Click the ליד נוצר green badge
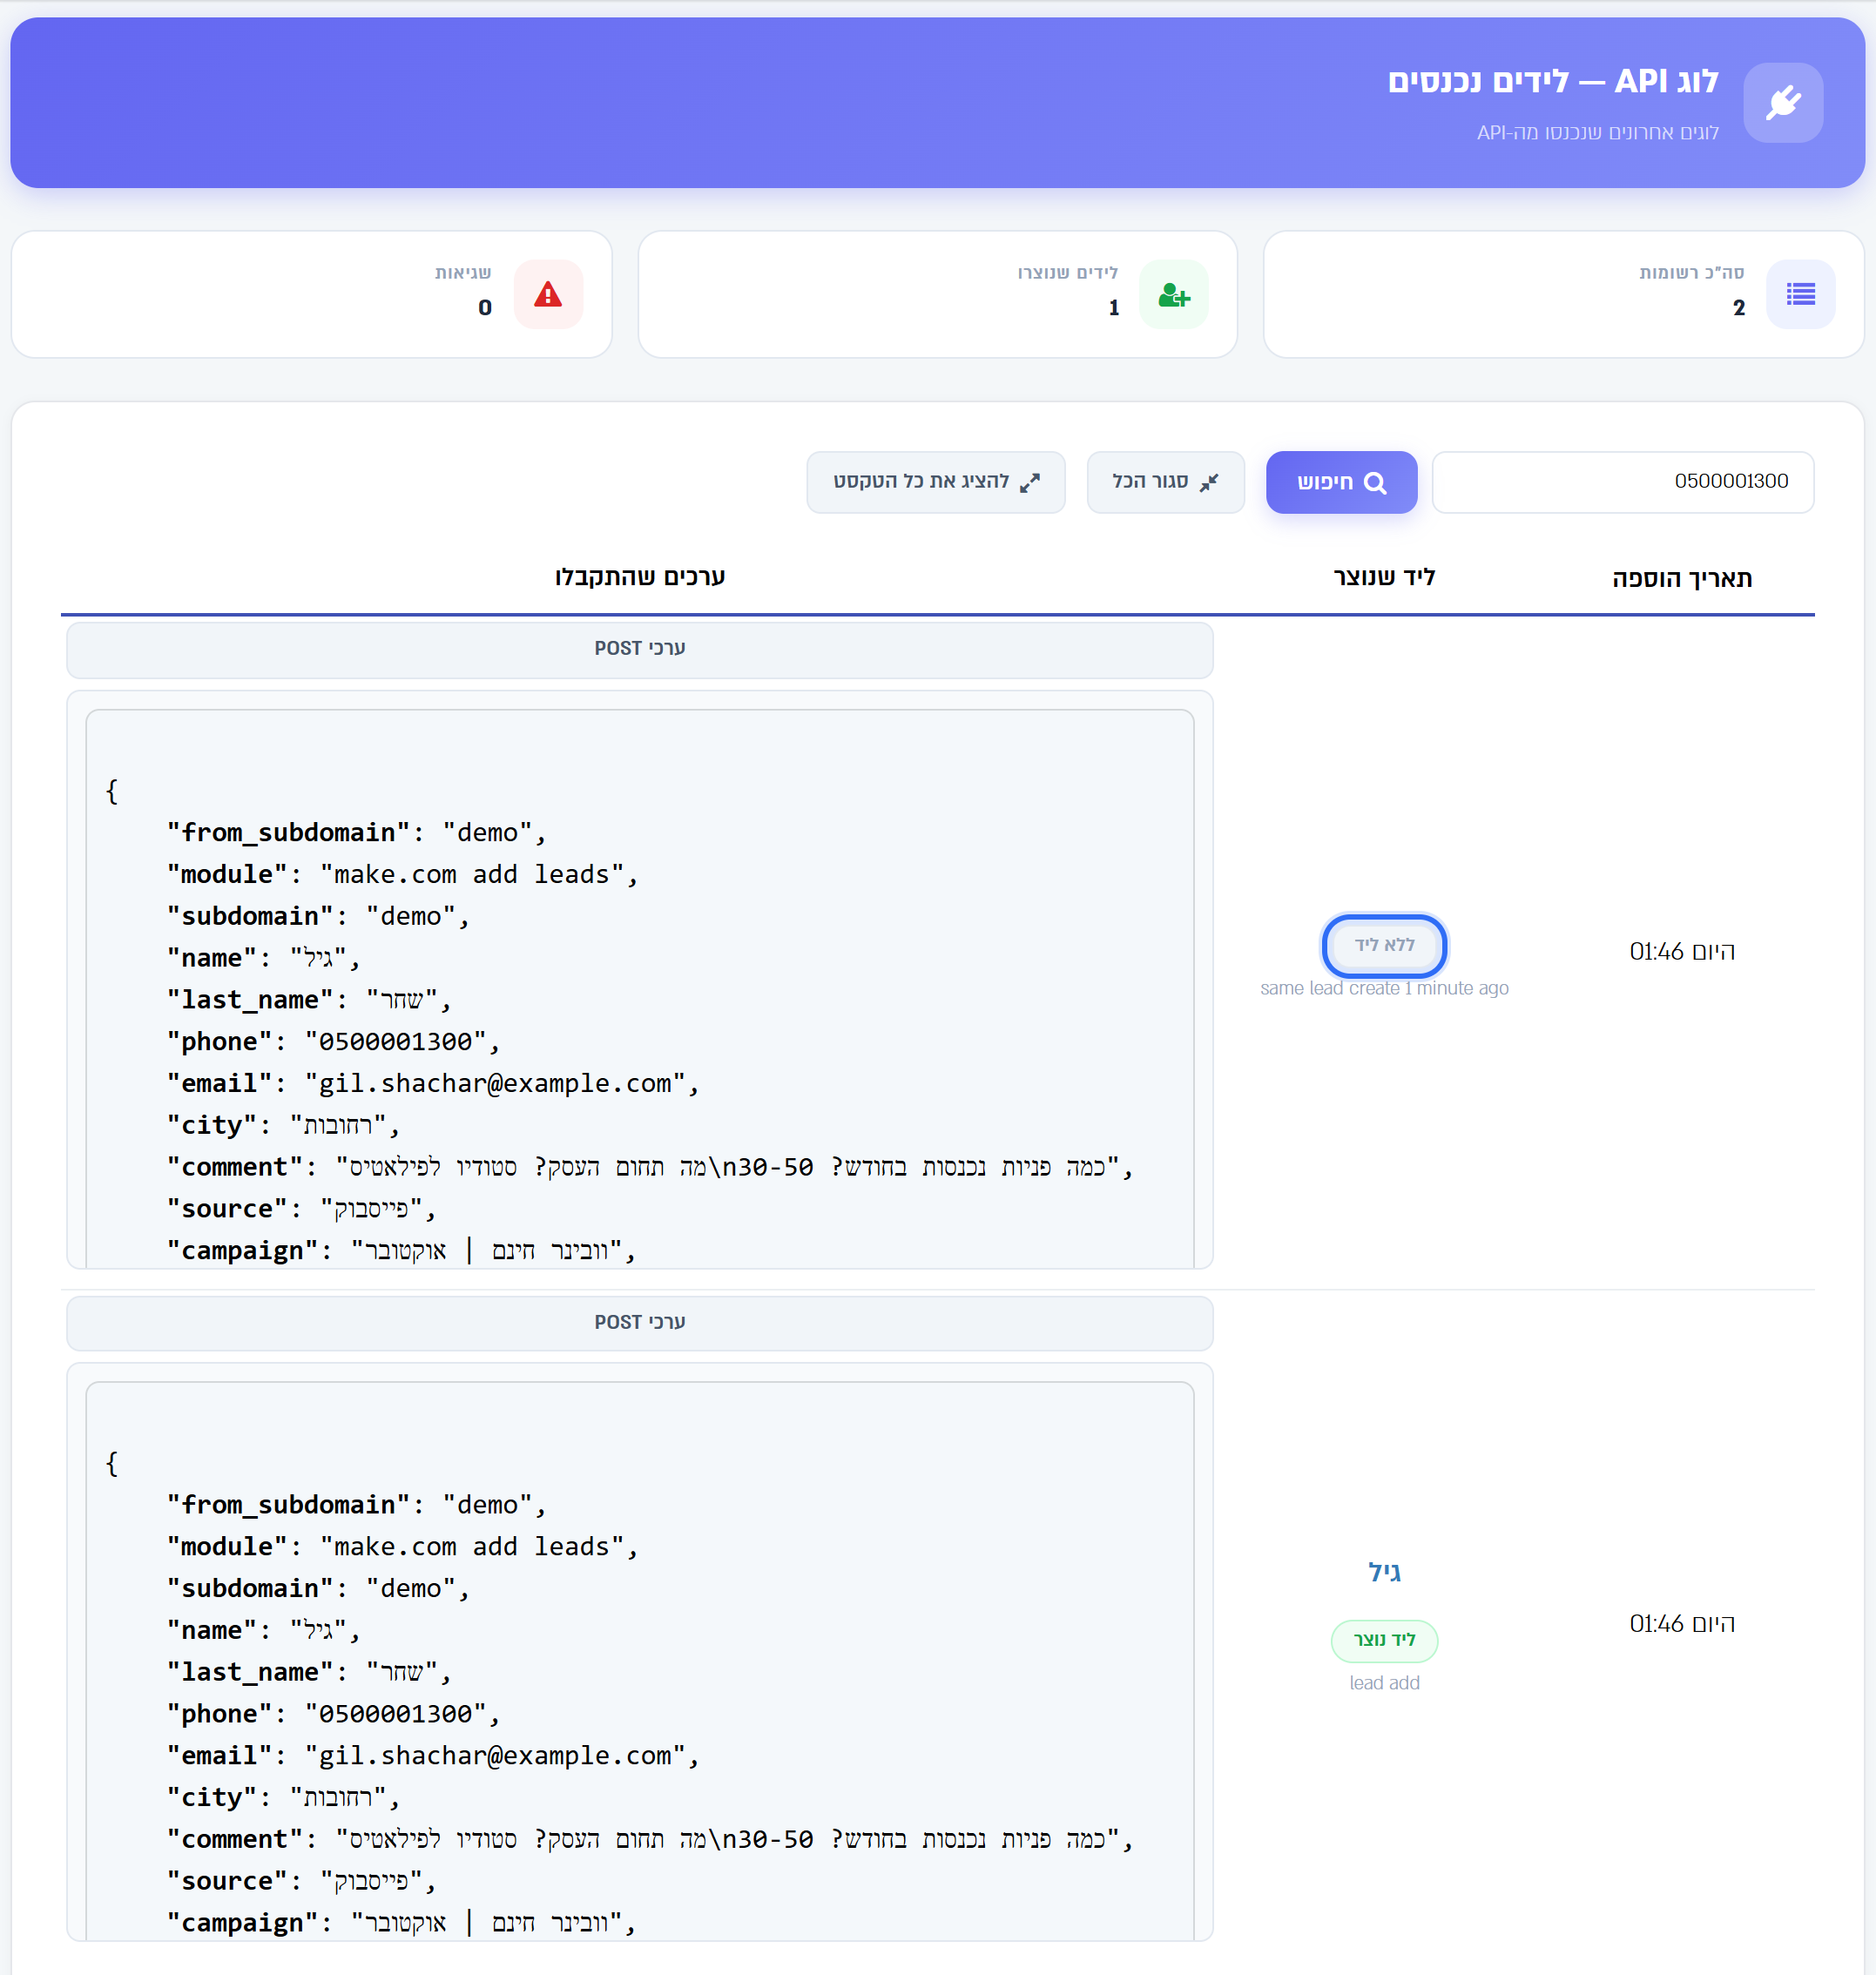 pyautogui.click(x=1384, y=1640)
